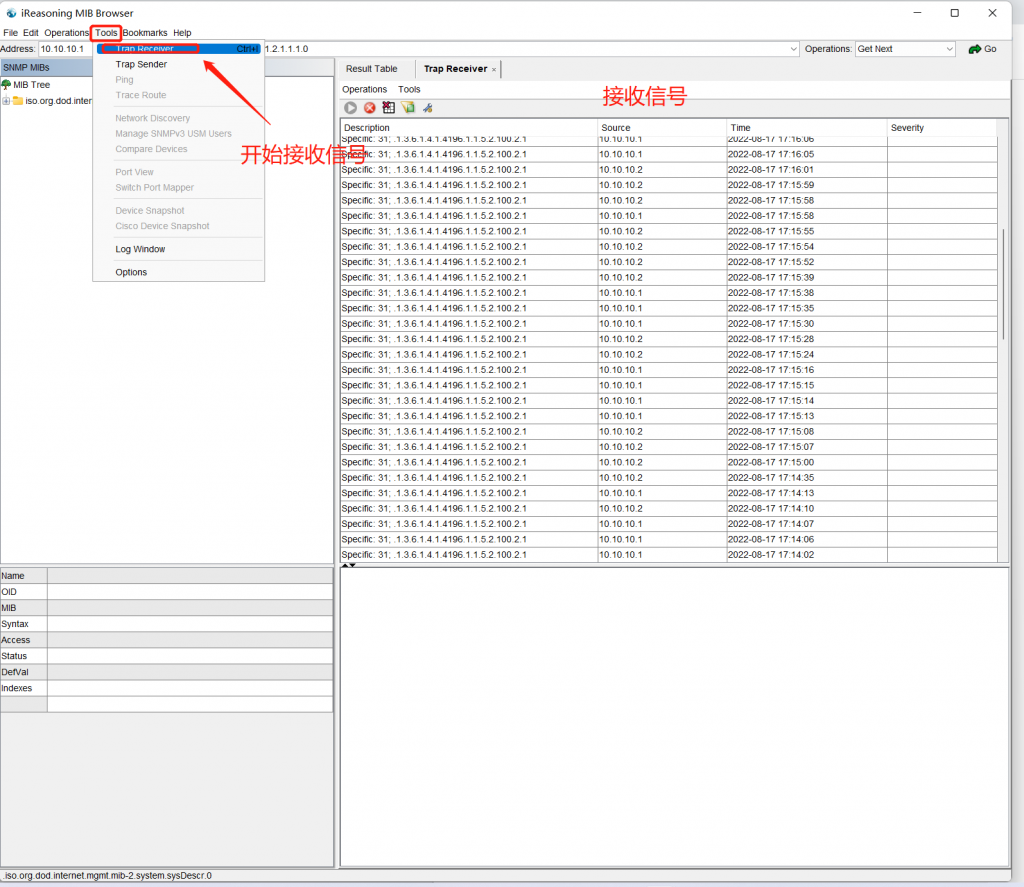
Task: Click the iReasoning app icon in the title bar
Action: point(11,13)
